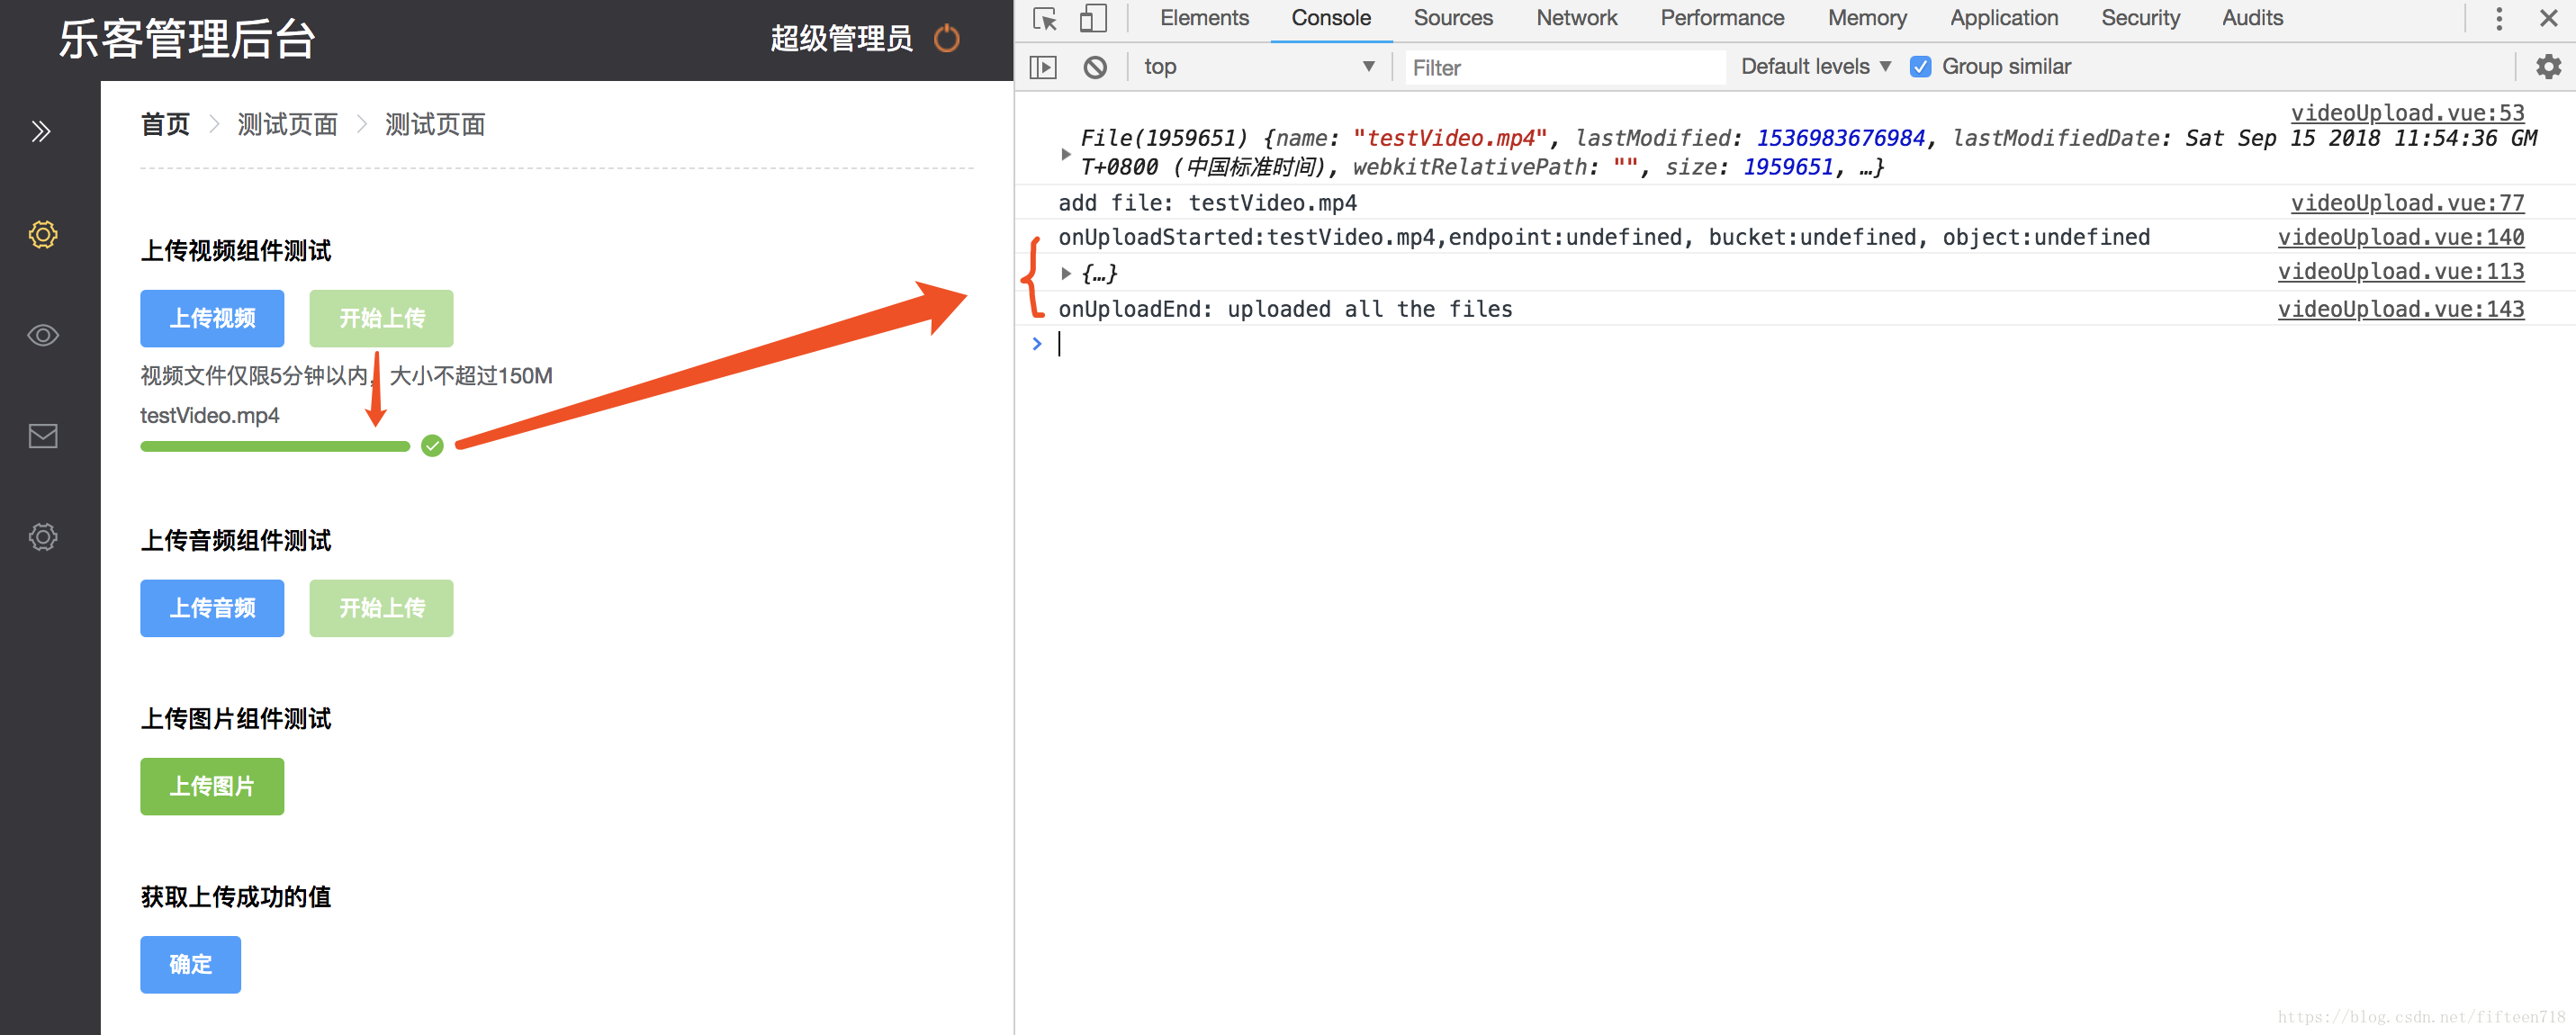Click the yellow gear sidebar icon
The width and height of the screenshot is (2576, 1035).
[x=43, y=235]
